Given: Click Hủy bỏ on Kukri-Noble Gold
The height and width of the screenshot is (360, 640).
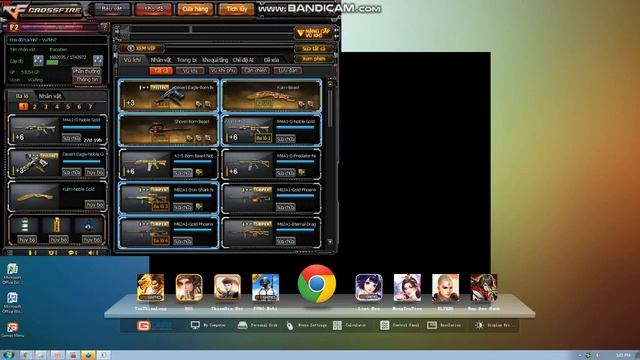Looking at the screenshot, I should click(x=95, y=204).
